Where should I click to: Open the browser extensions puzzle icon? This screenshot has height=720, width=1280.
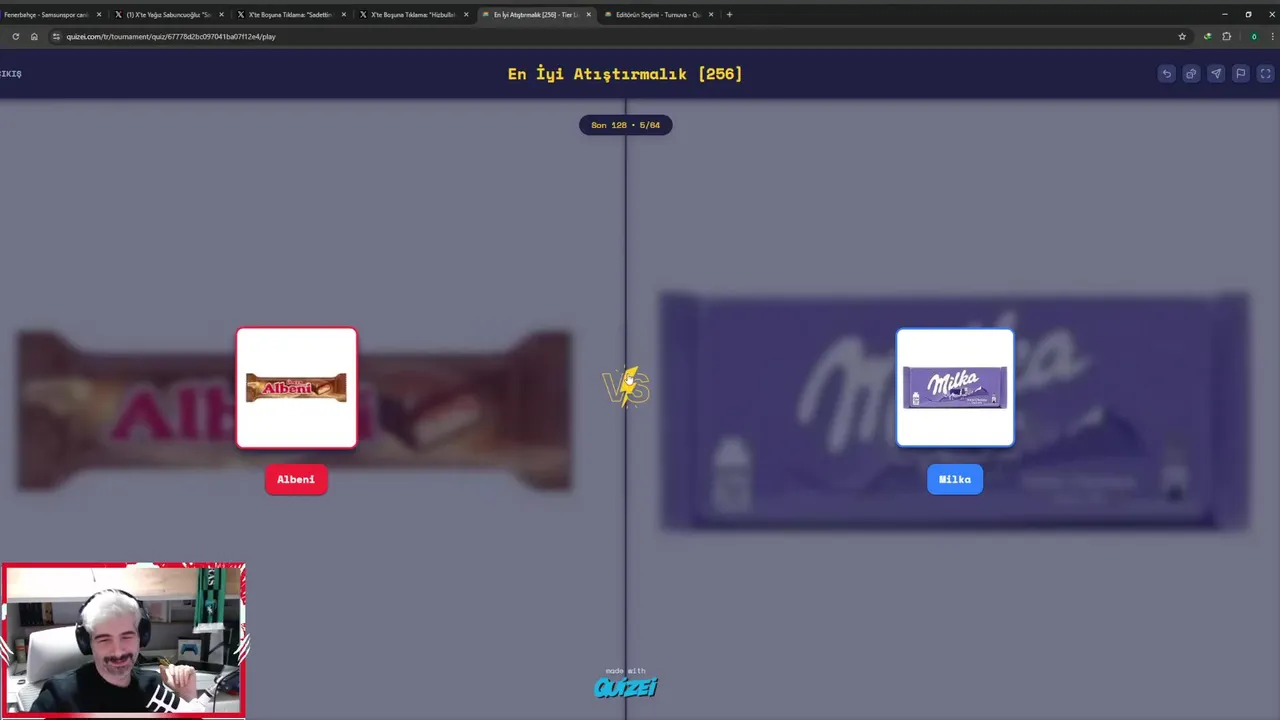tap(1227, 36)
